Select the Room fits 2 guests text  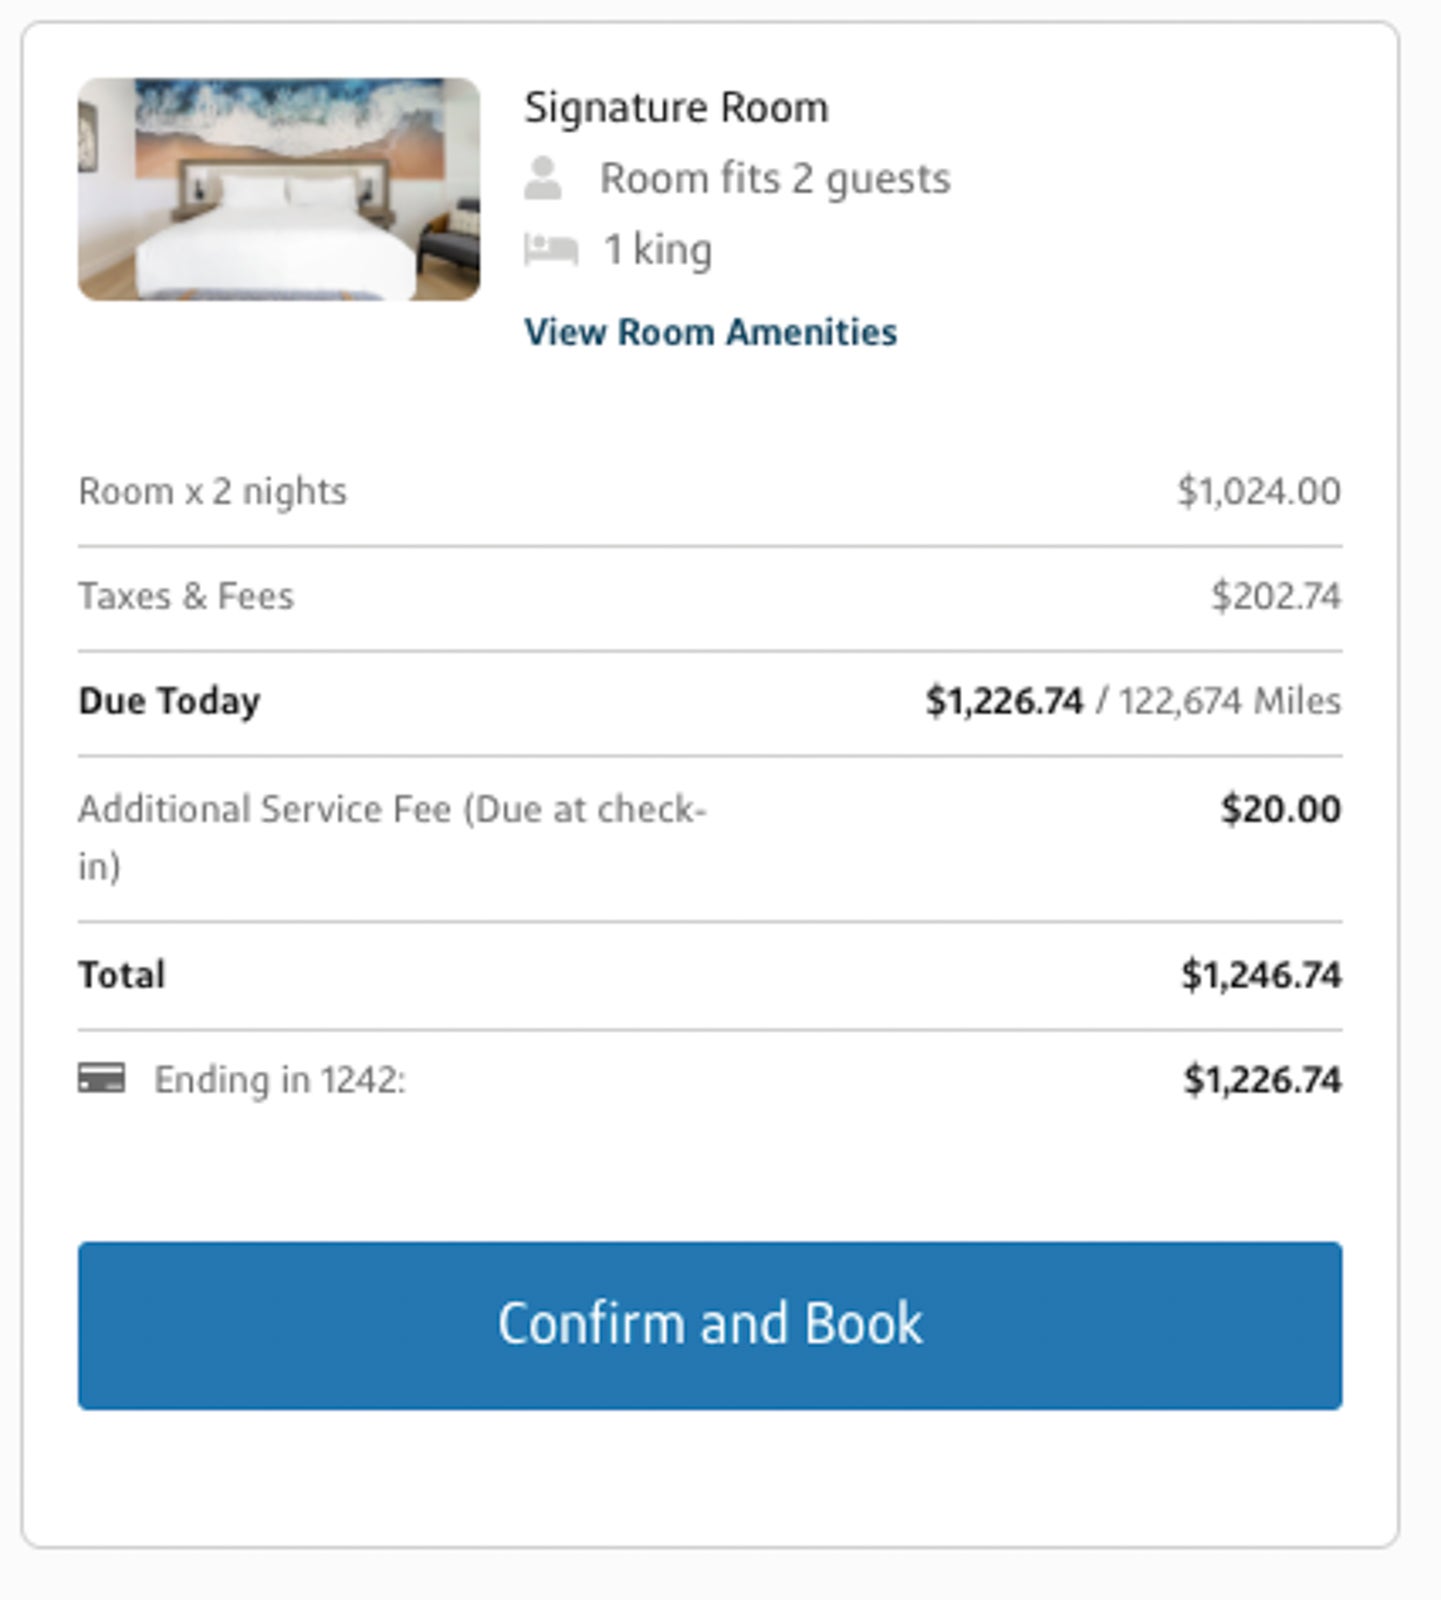pos(775,179)
